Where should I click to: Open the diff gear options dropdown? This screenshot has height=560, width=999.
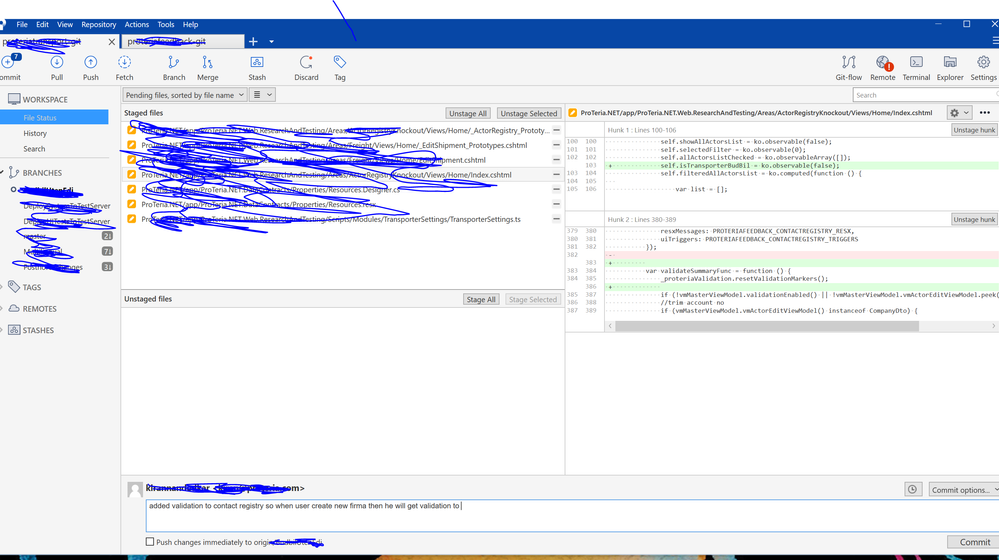[x=959, y=113]
